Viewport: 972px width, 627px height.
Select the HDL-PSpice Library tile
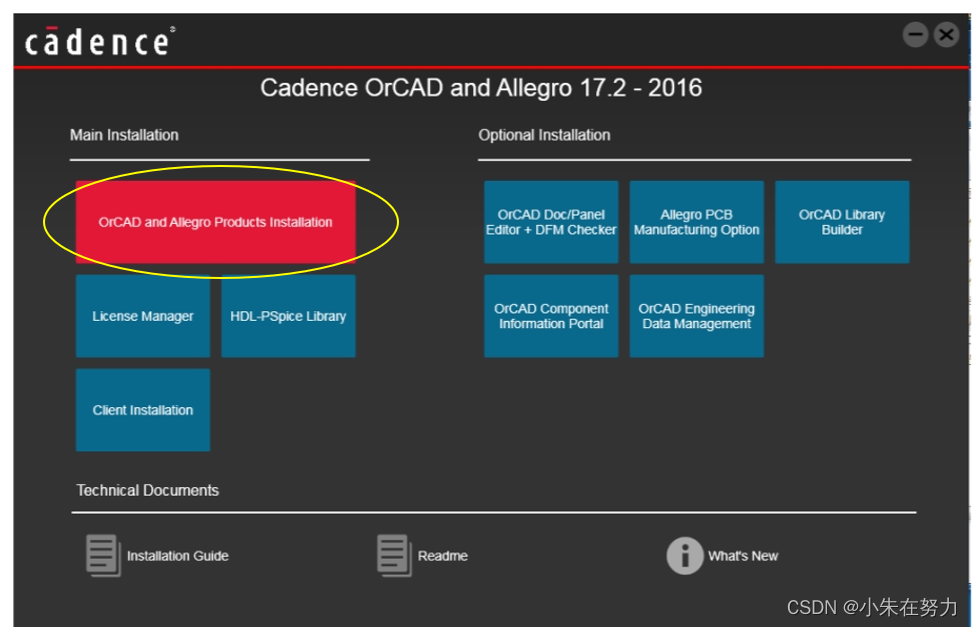pyautogui.click(x=288, y=316)
